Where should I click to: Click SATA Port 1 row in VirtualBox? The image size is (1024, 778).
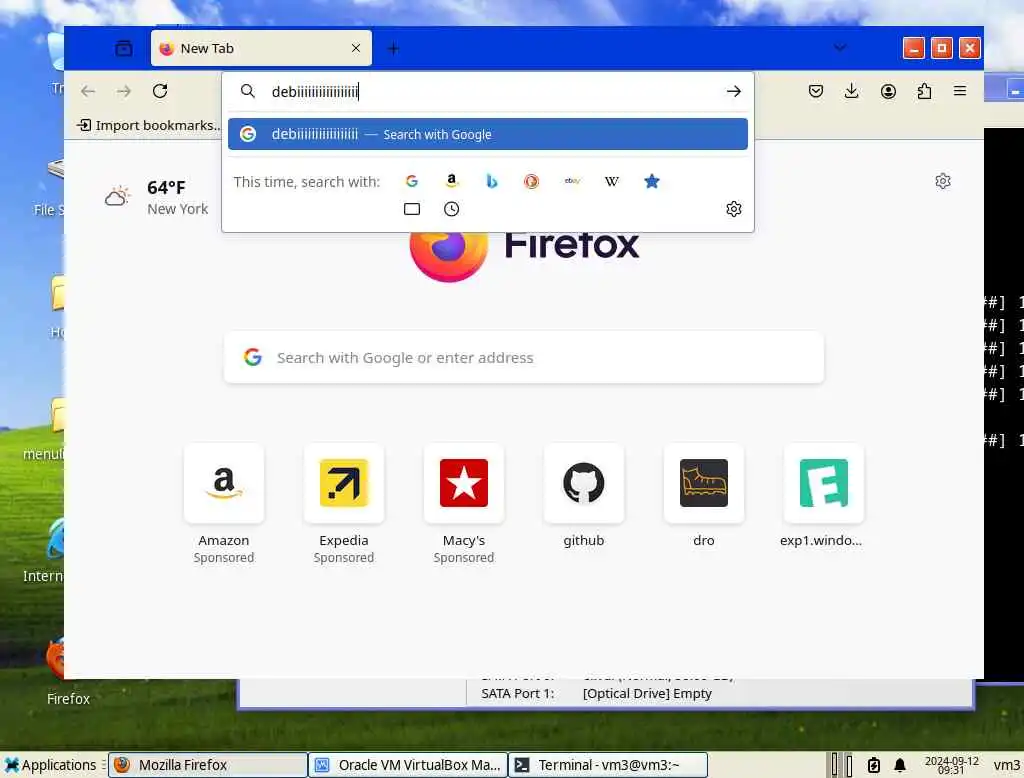[596, 694]
